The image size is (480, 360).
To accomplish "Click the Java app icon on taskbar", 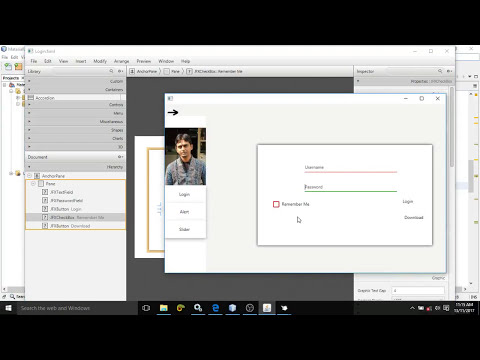I will click(267, 308).
